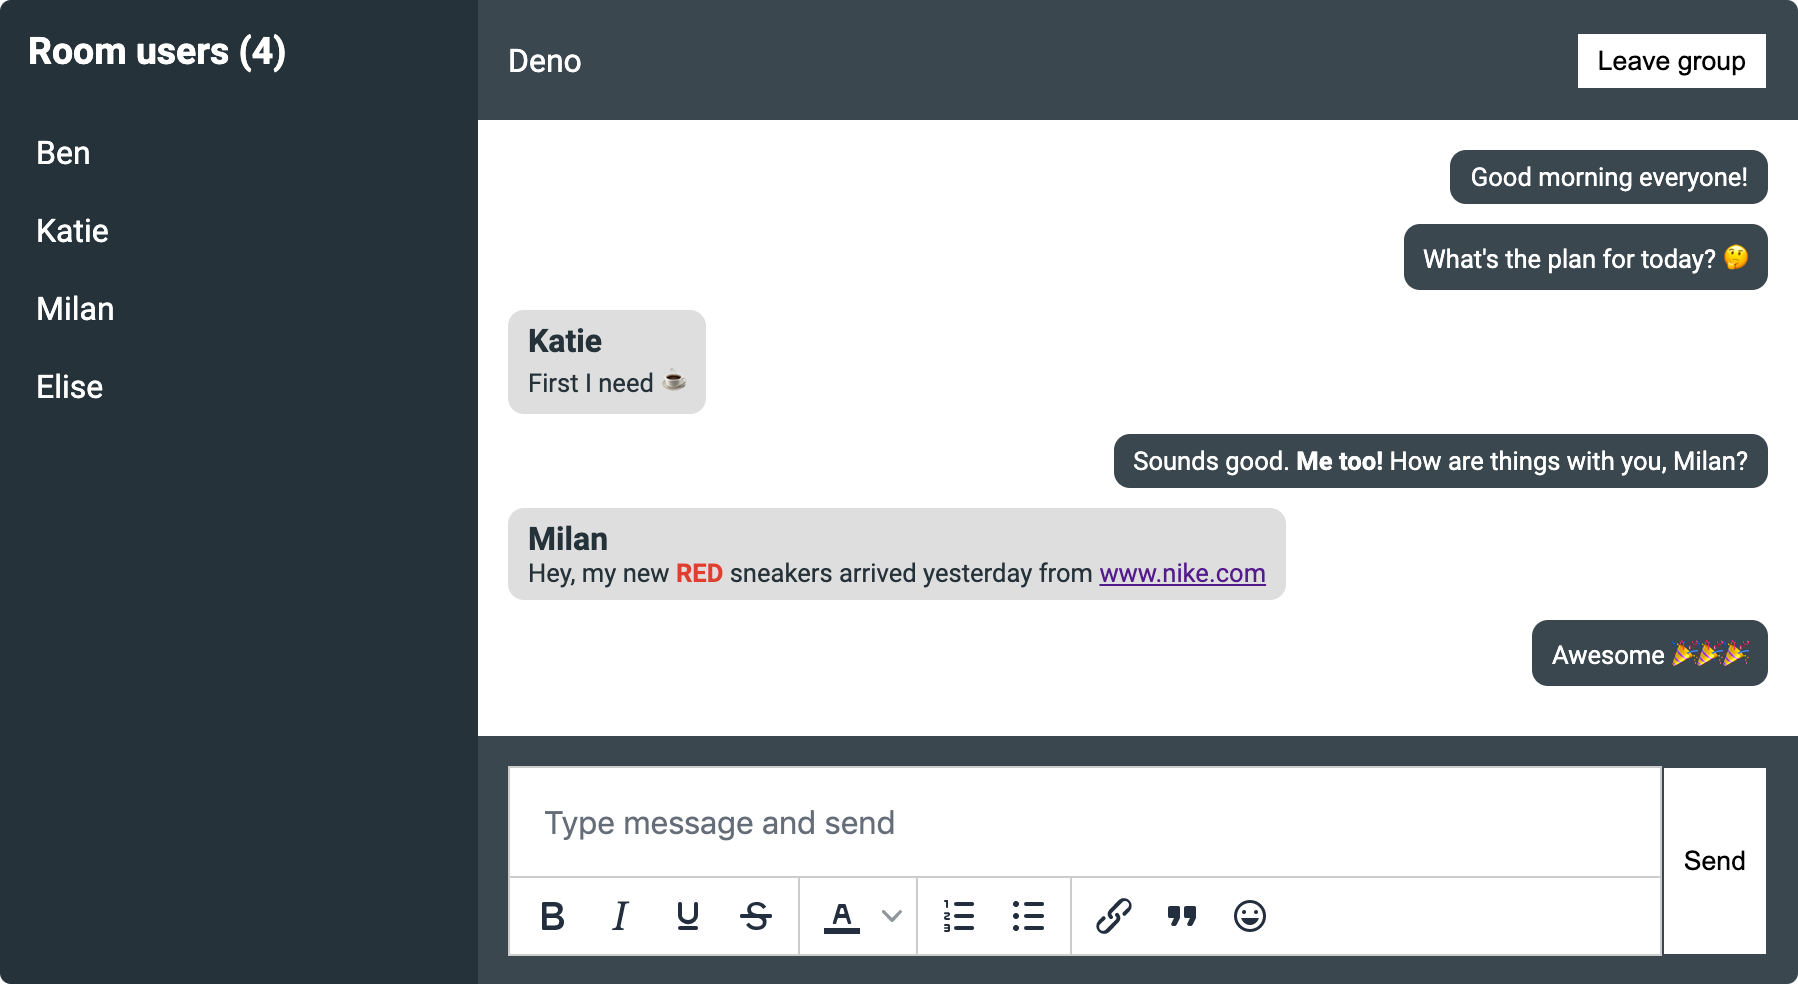Open the www.nike.com link in Milan's message

[x=1182, y=573]
